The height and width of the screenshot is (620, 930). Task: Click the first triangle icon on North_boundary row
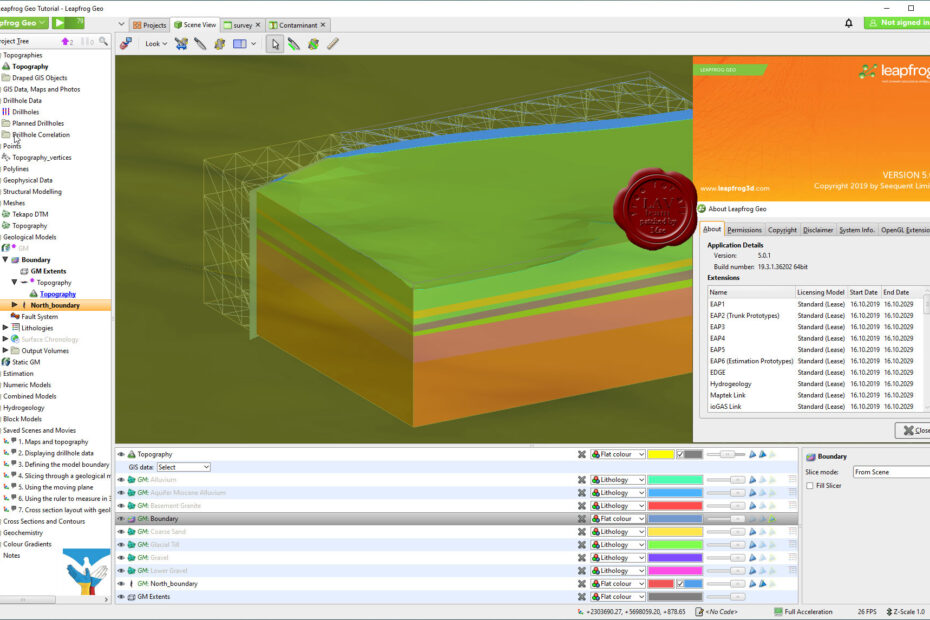(752, 584)
